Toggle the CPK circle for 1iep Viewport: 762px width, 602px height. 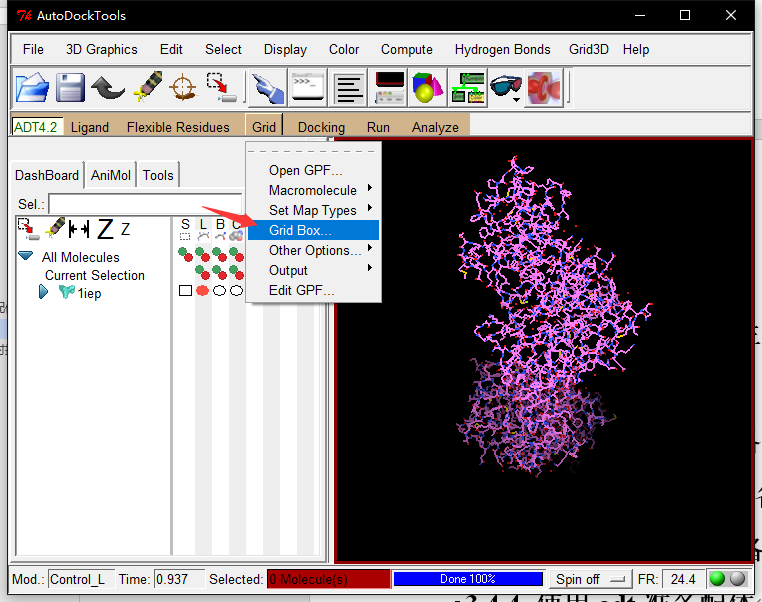[x=237, y=291]
